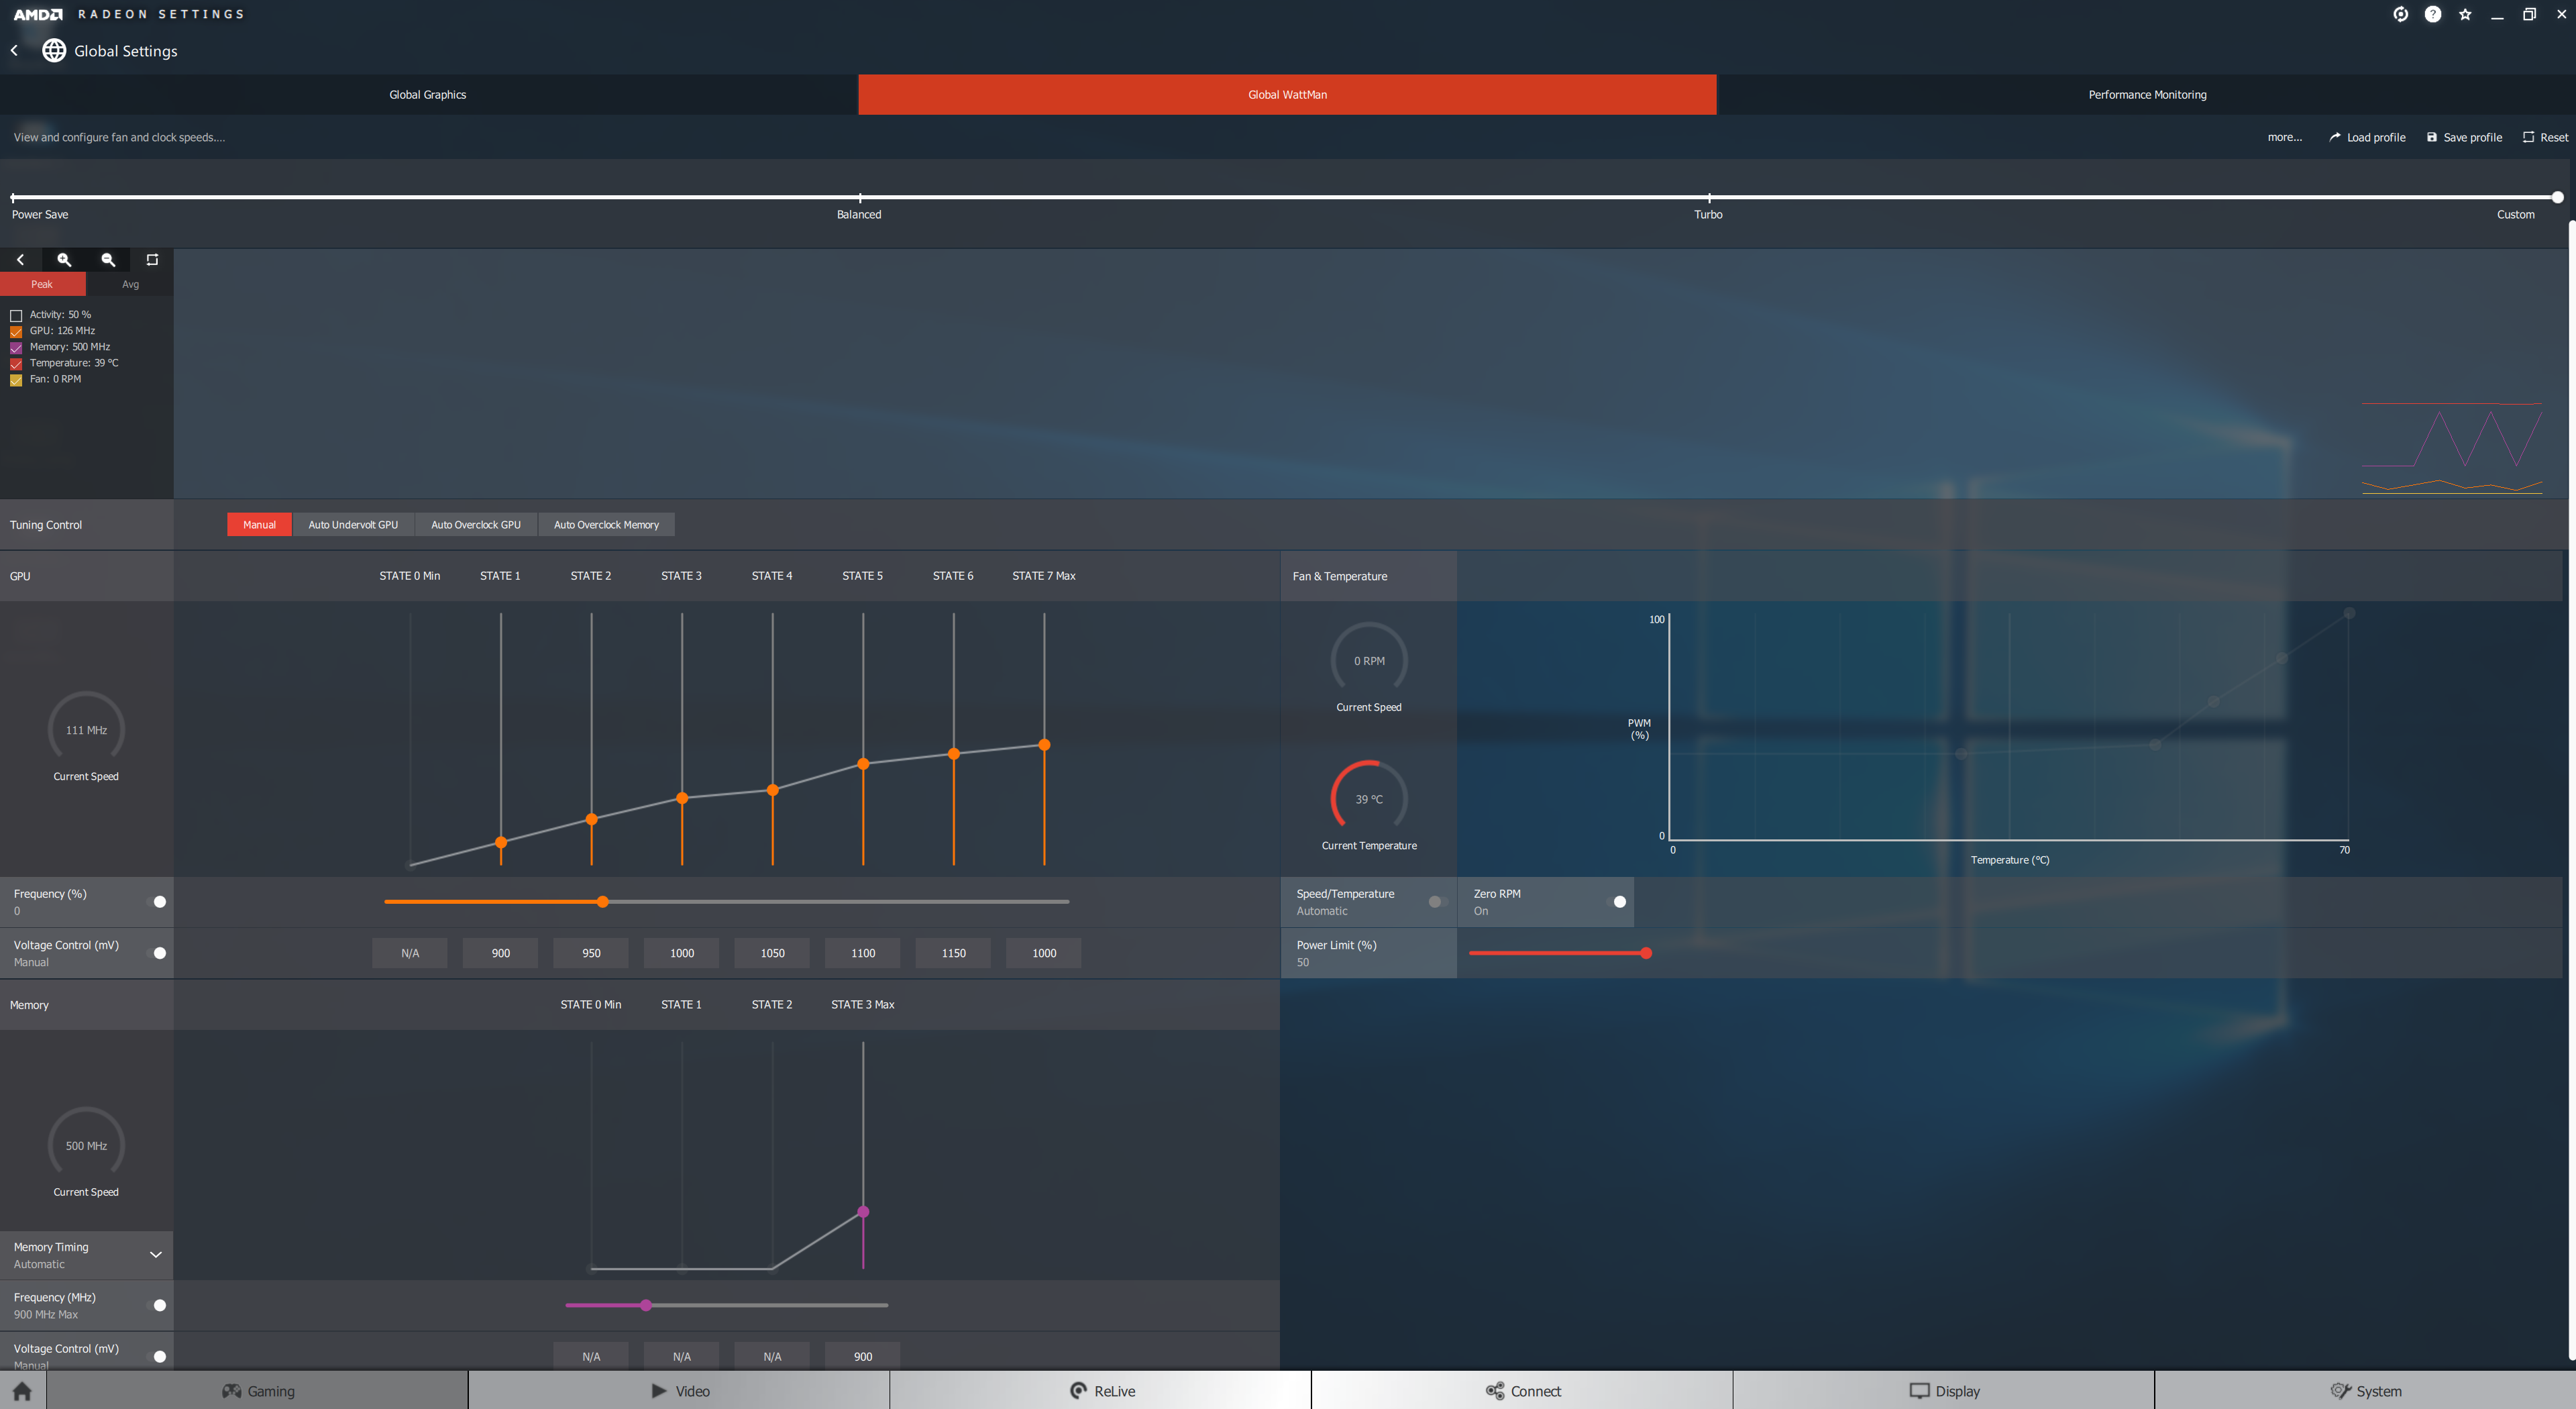Image resolution: width=2576 pixels, height=1409 pixels.
Task: Open help via the question mark icon
Action: [2433, 14]
